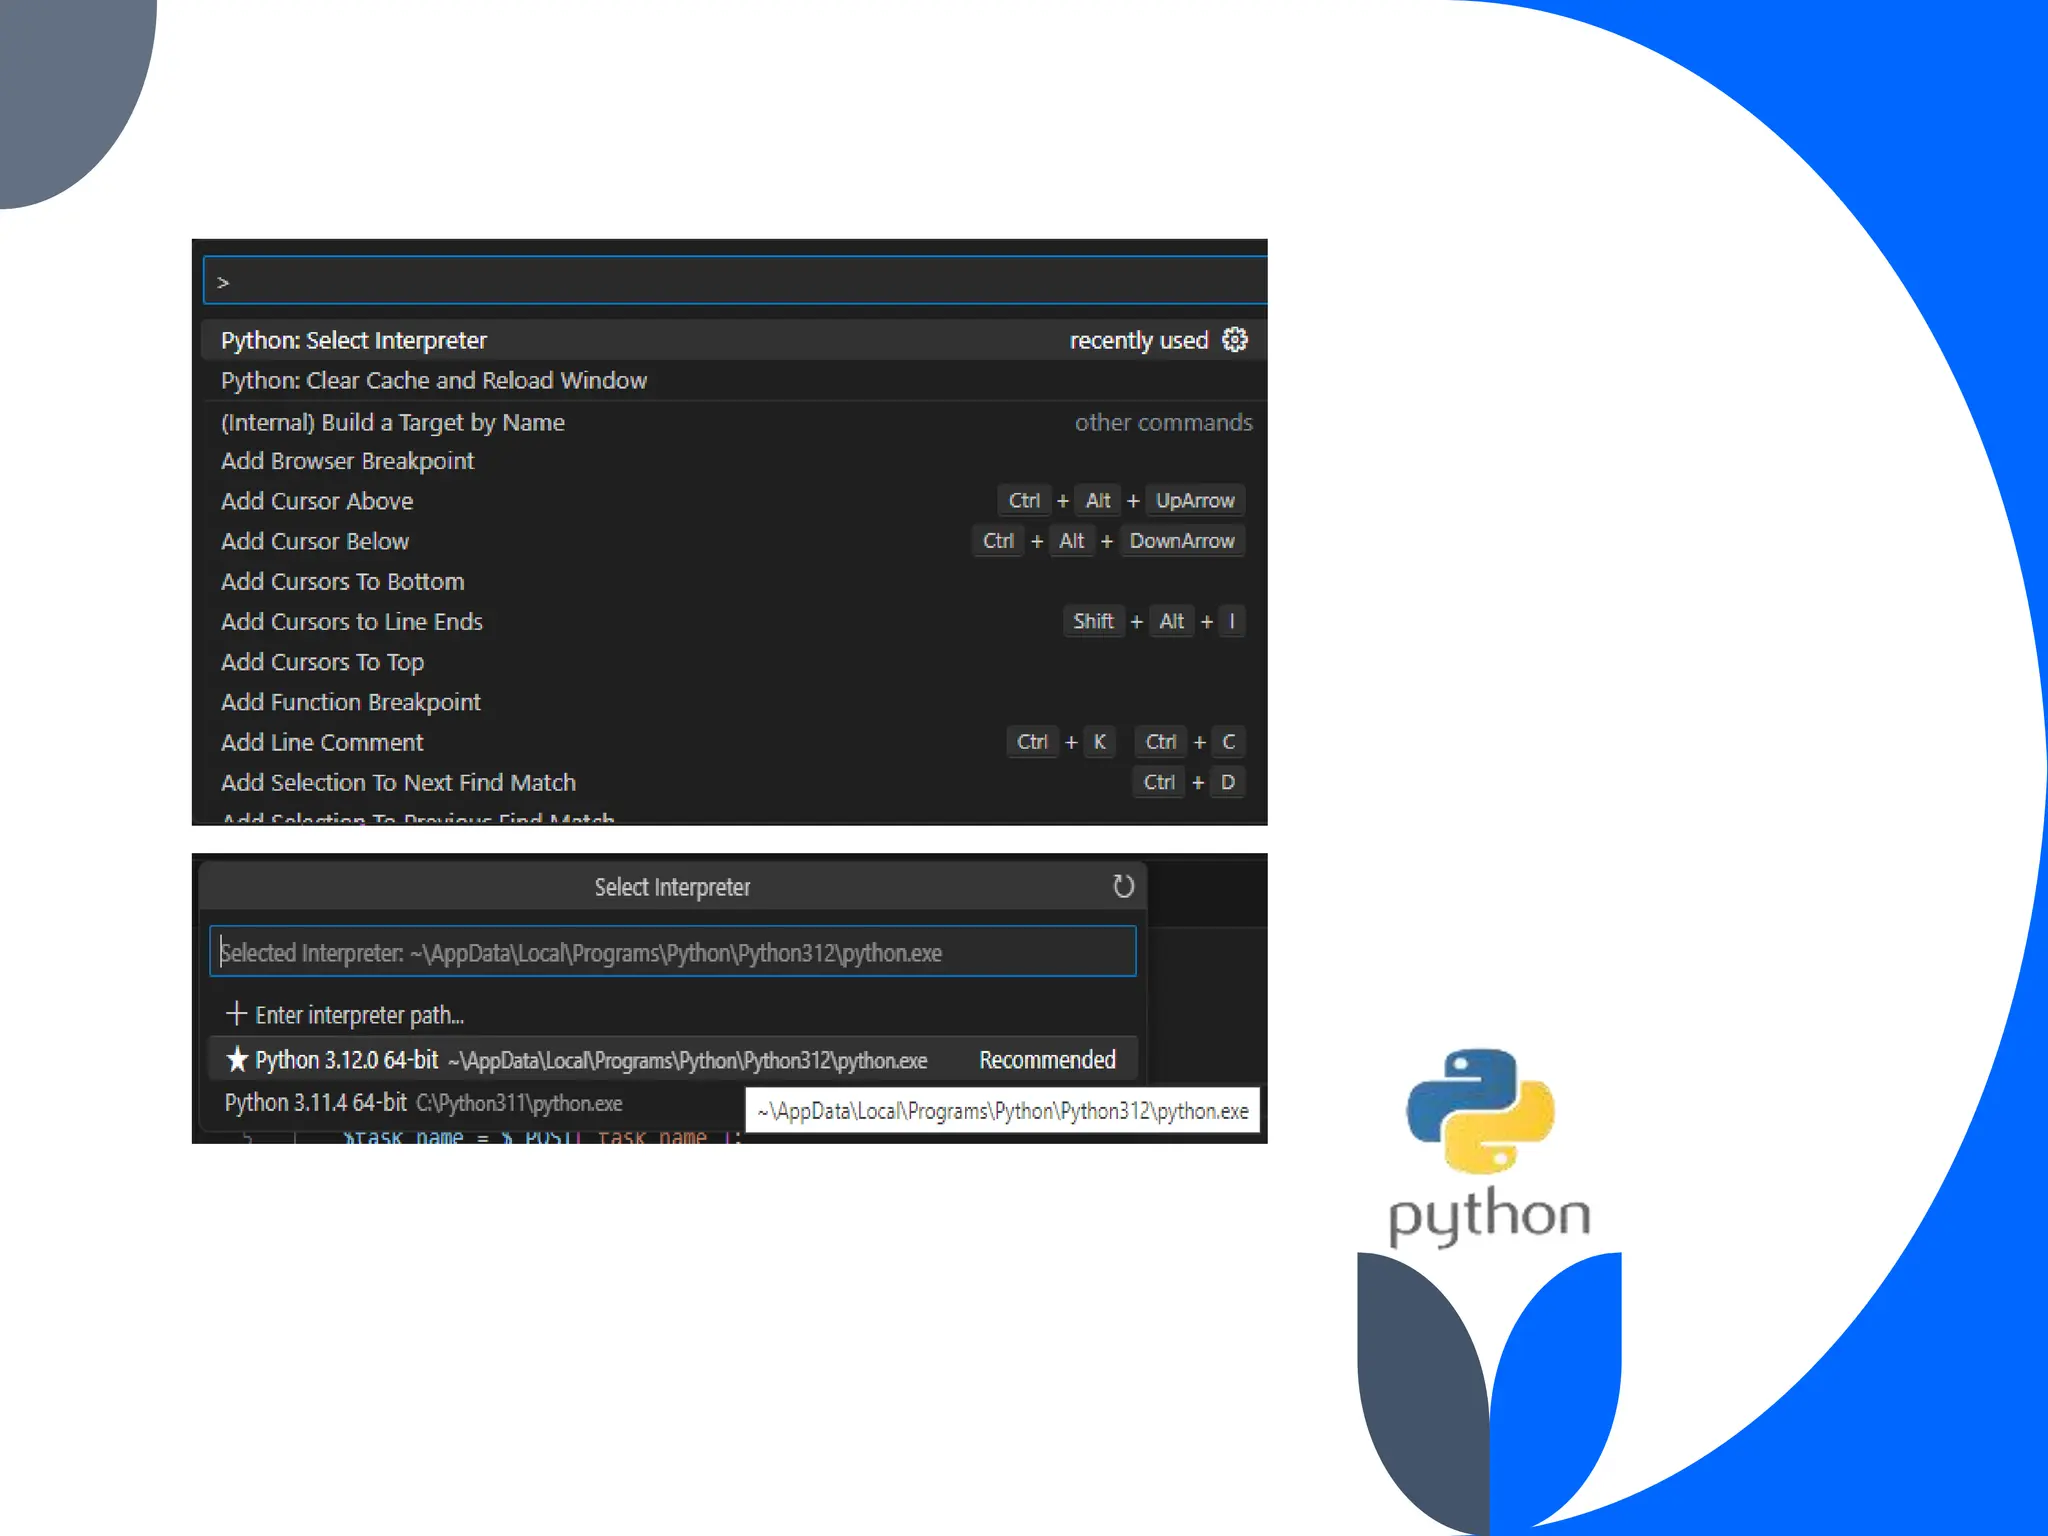The width and height of the screenshot is (2048, 1536).
Task: Run the Add Function Breakpoint command
Action: pyautogui.click(x=351, y=702)
